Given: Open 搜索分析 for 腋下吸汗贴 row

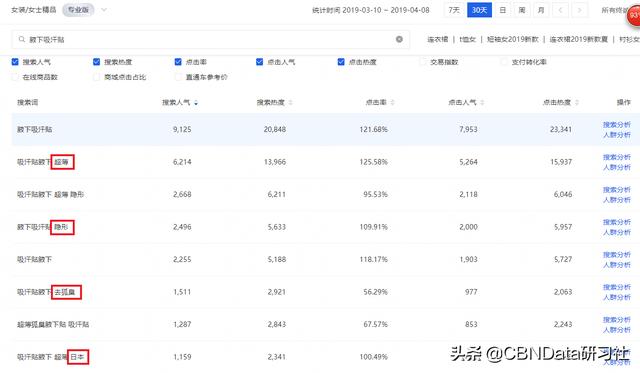Looking at the screenshot, I should [x=617, y=124].
